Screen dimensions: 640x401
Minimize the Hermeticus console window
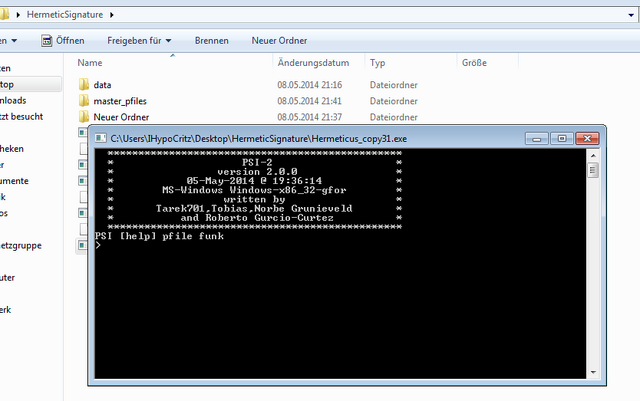pos(537,138)
